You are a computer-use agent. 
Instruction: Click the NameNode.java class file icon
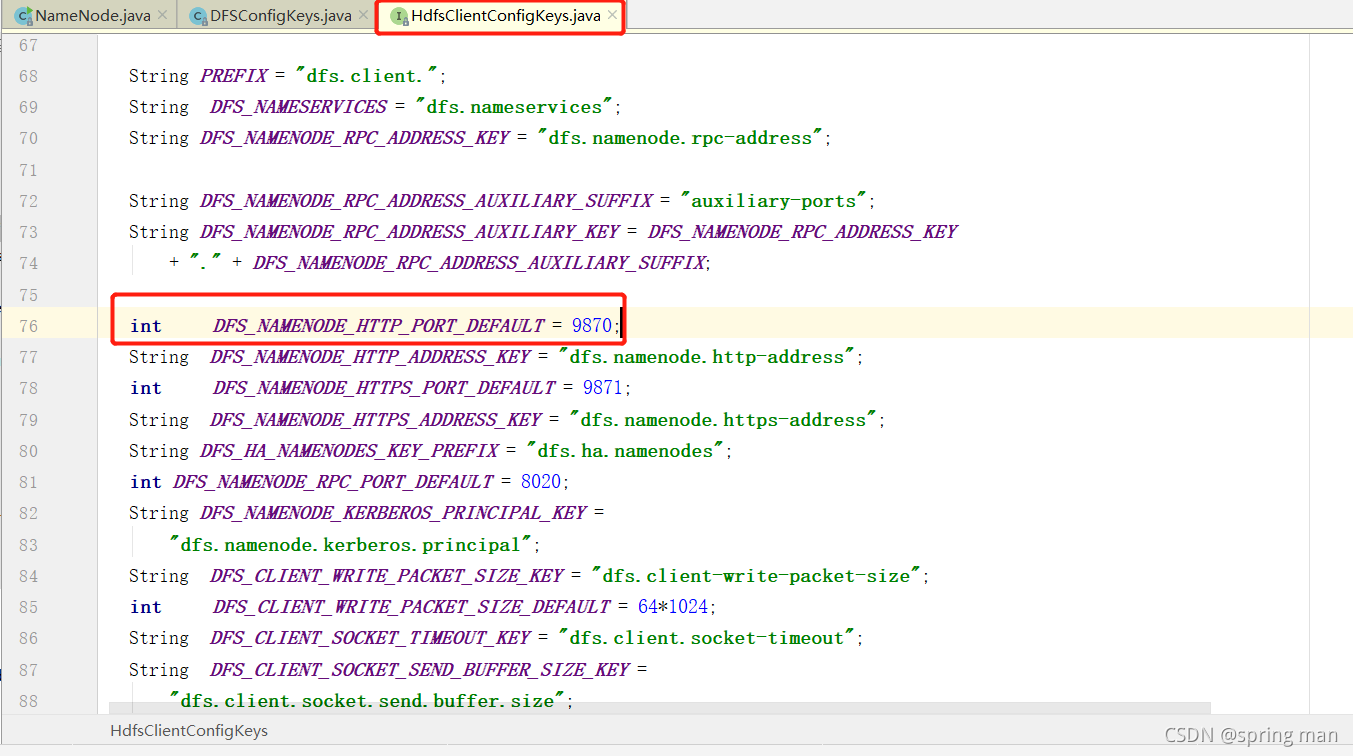(x=24, y=16)
